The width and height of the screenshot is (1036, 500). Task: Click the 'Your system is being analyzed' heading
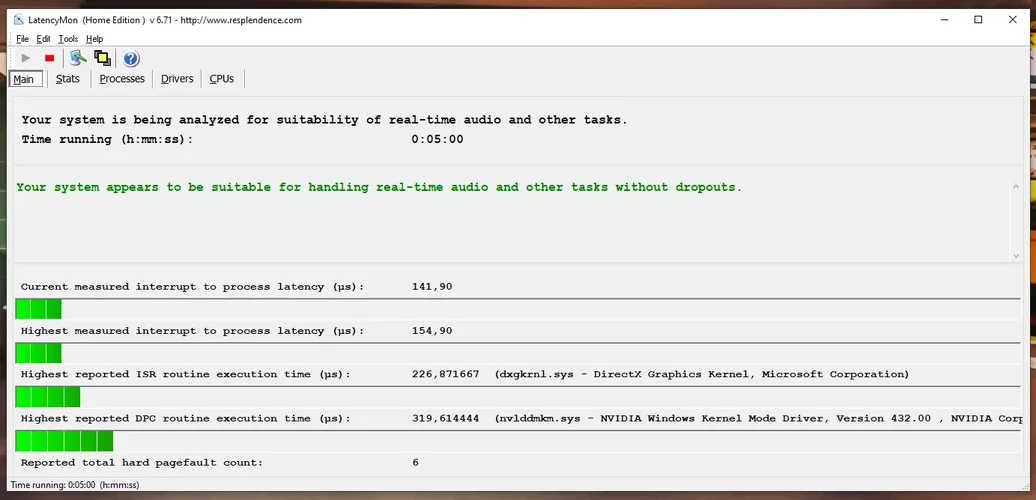tap(324, 120)
